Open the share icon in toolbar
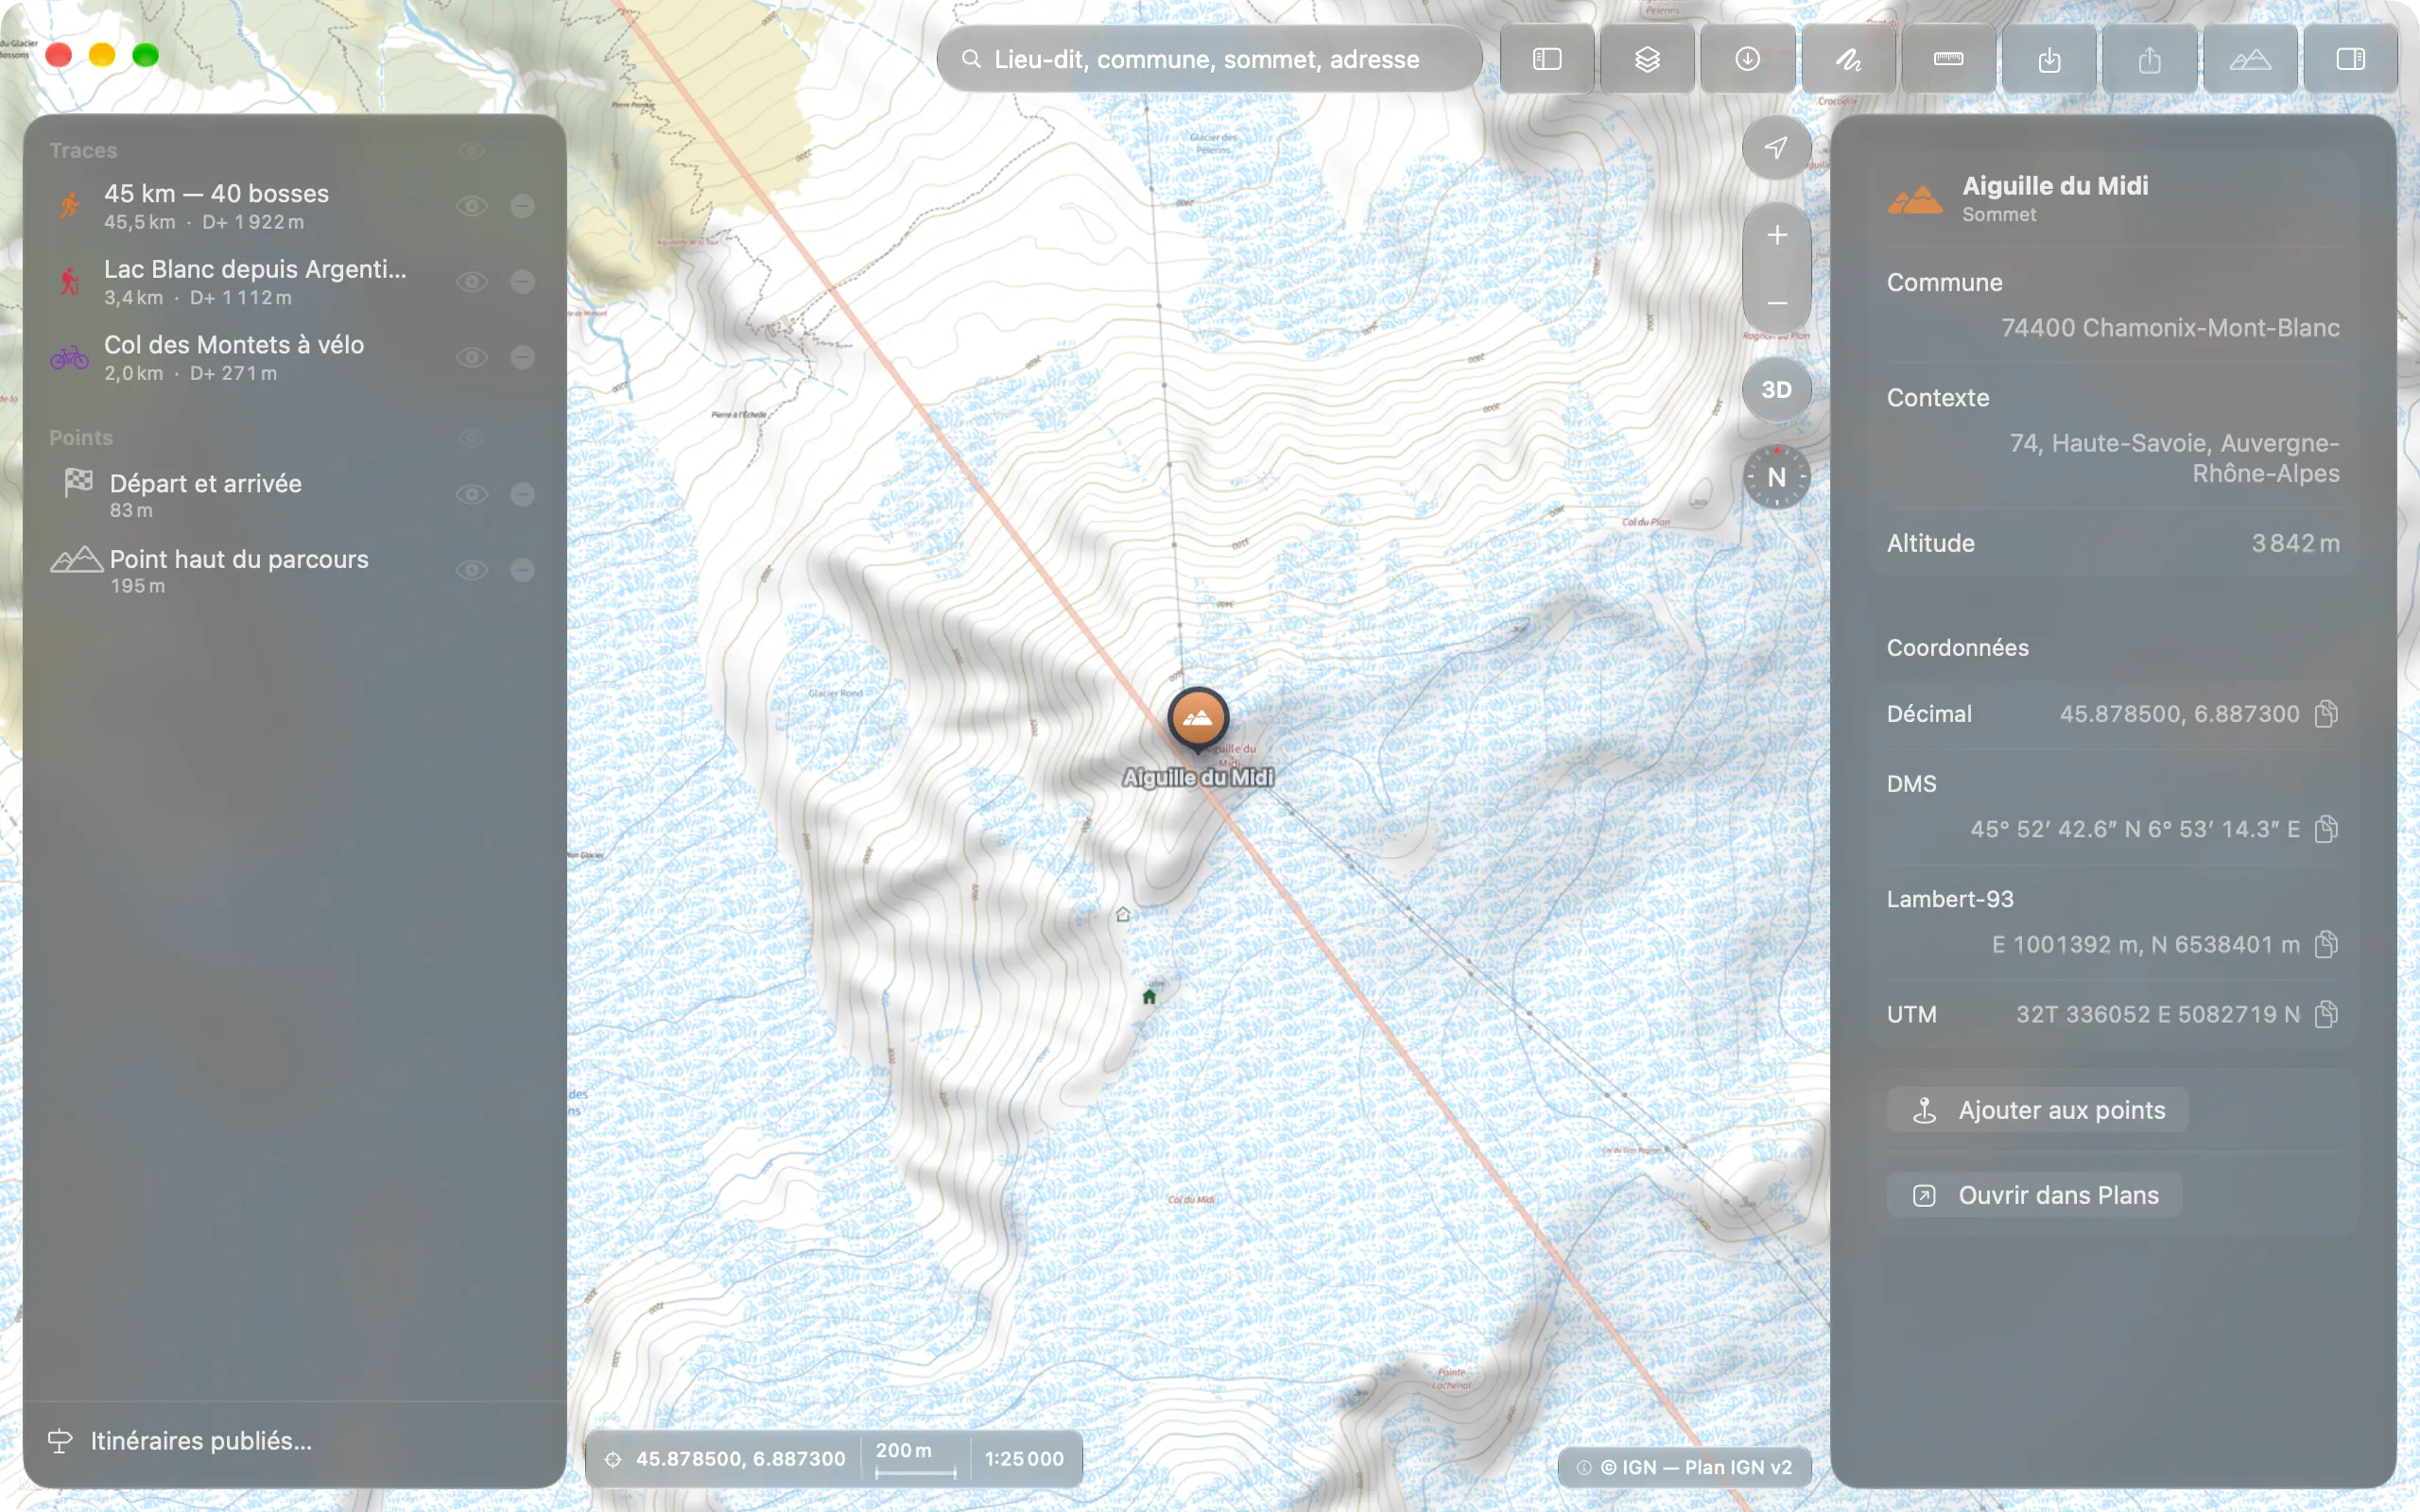The width and height of the screenshot is (2420, 1512). (x=2149, y=60)
